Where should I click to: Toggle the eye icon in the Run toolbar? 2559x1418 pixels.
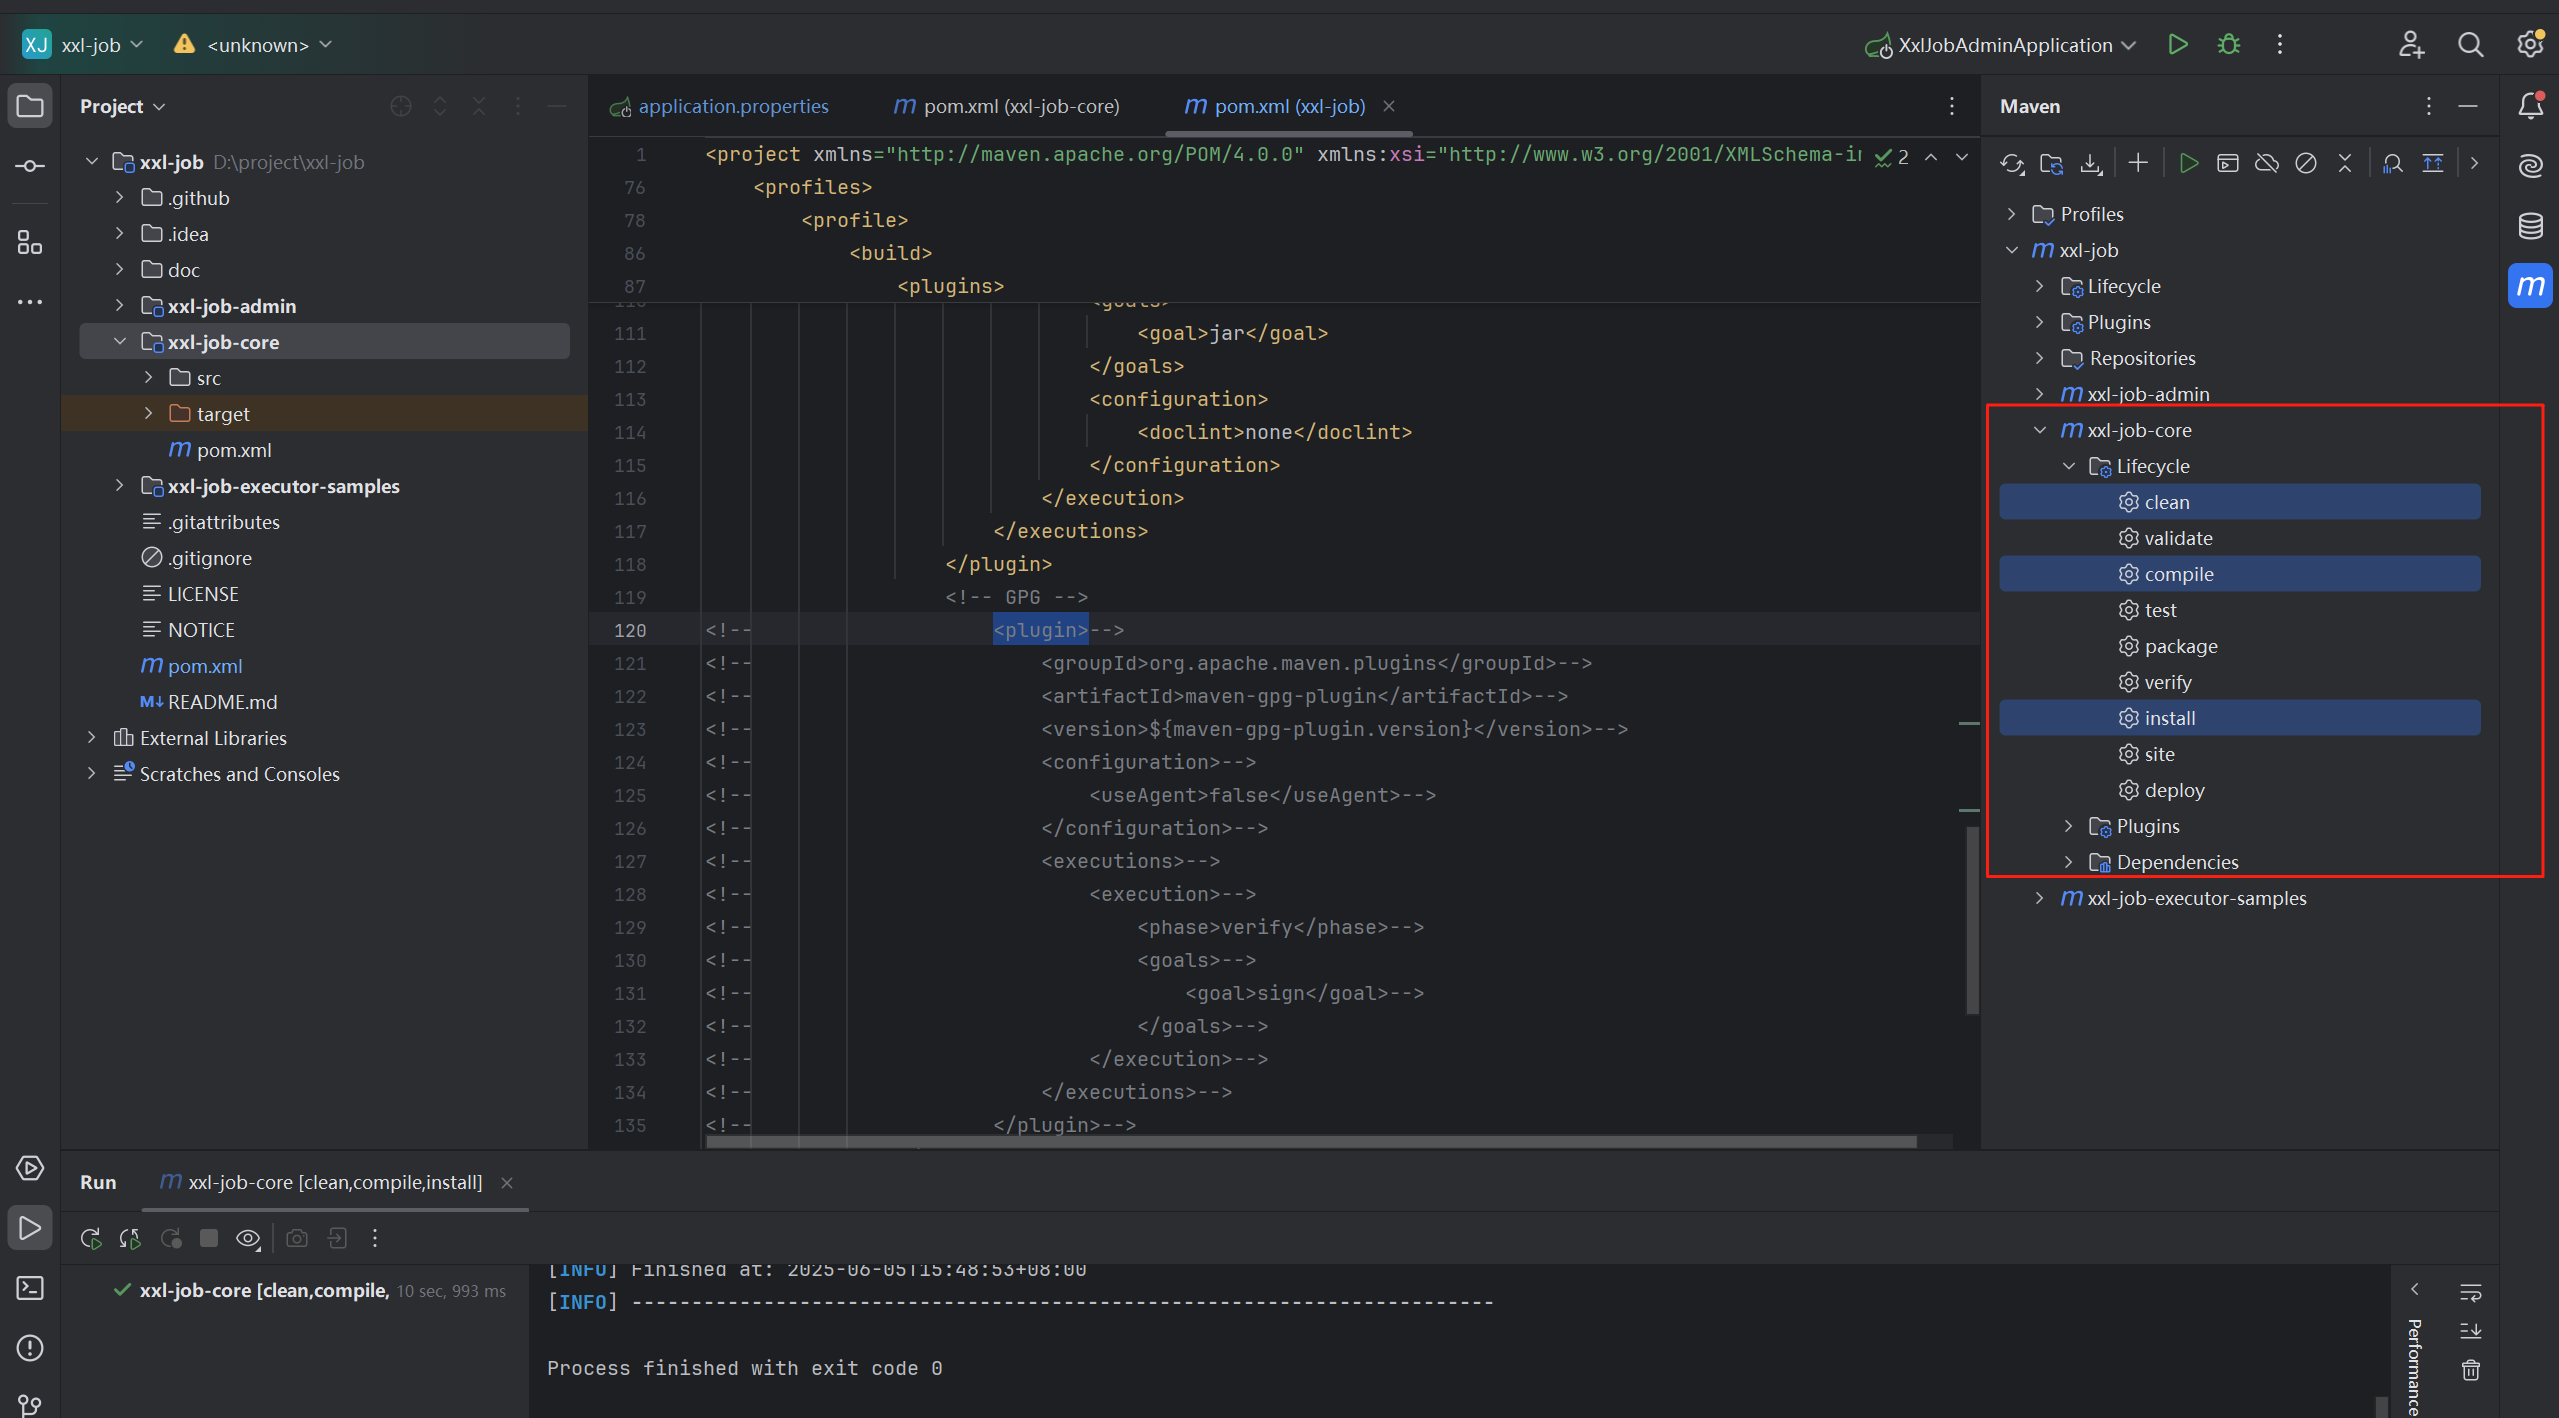click(x=248, y=1239)
